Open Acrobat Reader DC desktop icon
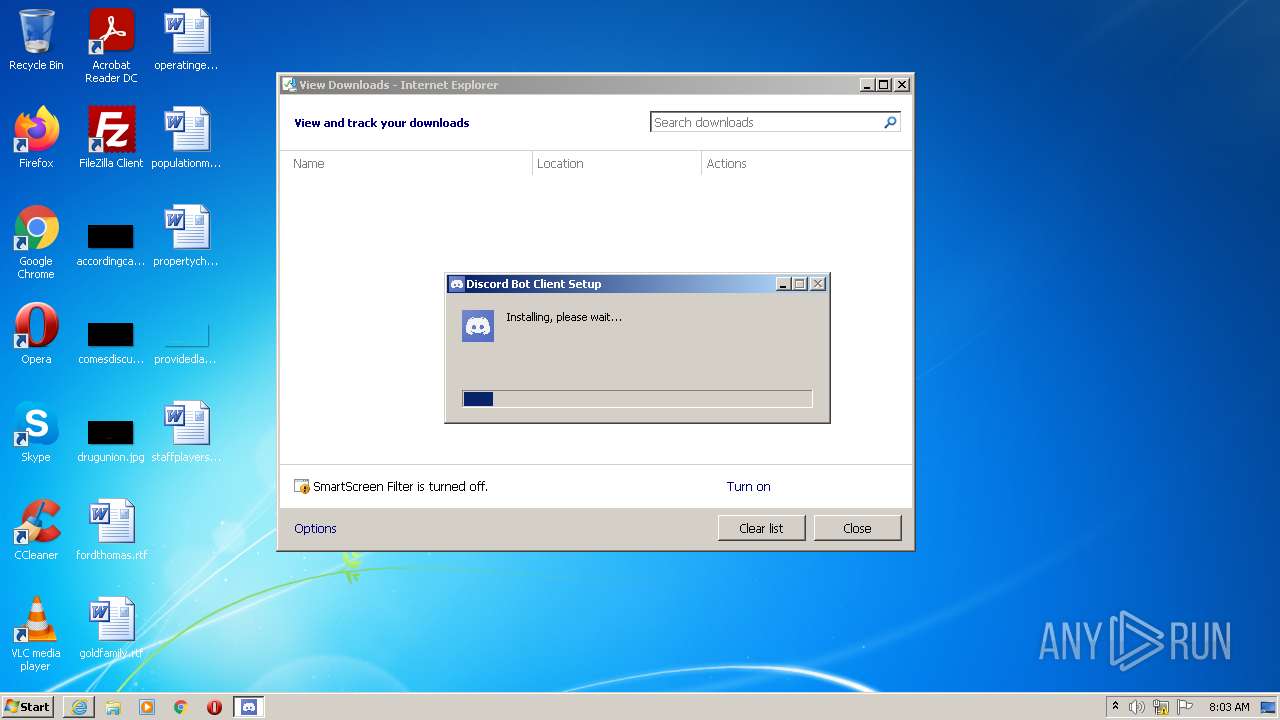1280x720 pixels. tap(111, 45)
